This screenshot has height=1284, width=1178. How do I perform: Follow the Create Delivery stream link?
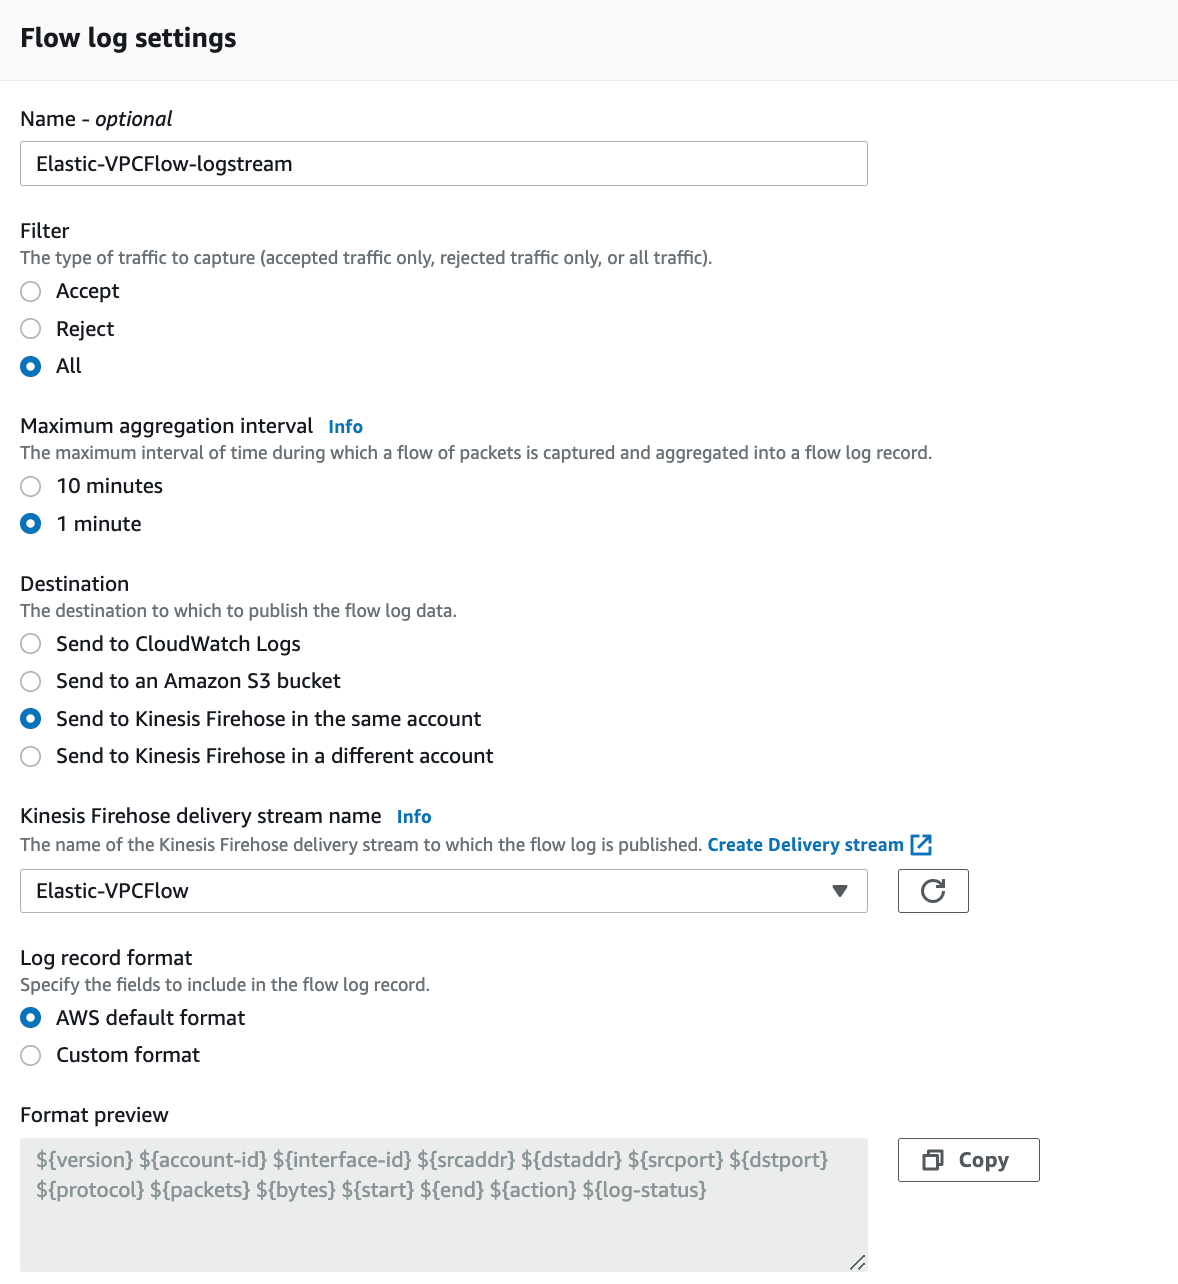(805, 845)
